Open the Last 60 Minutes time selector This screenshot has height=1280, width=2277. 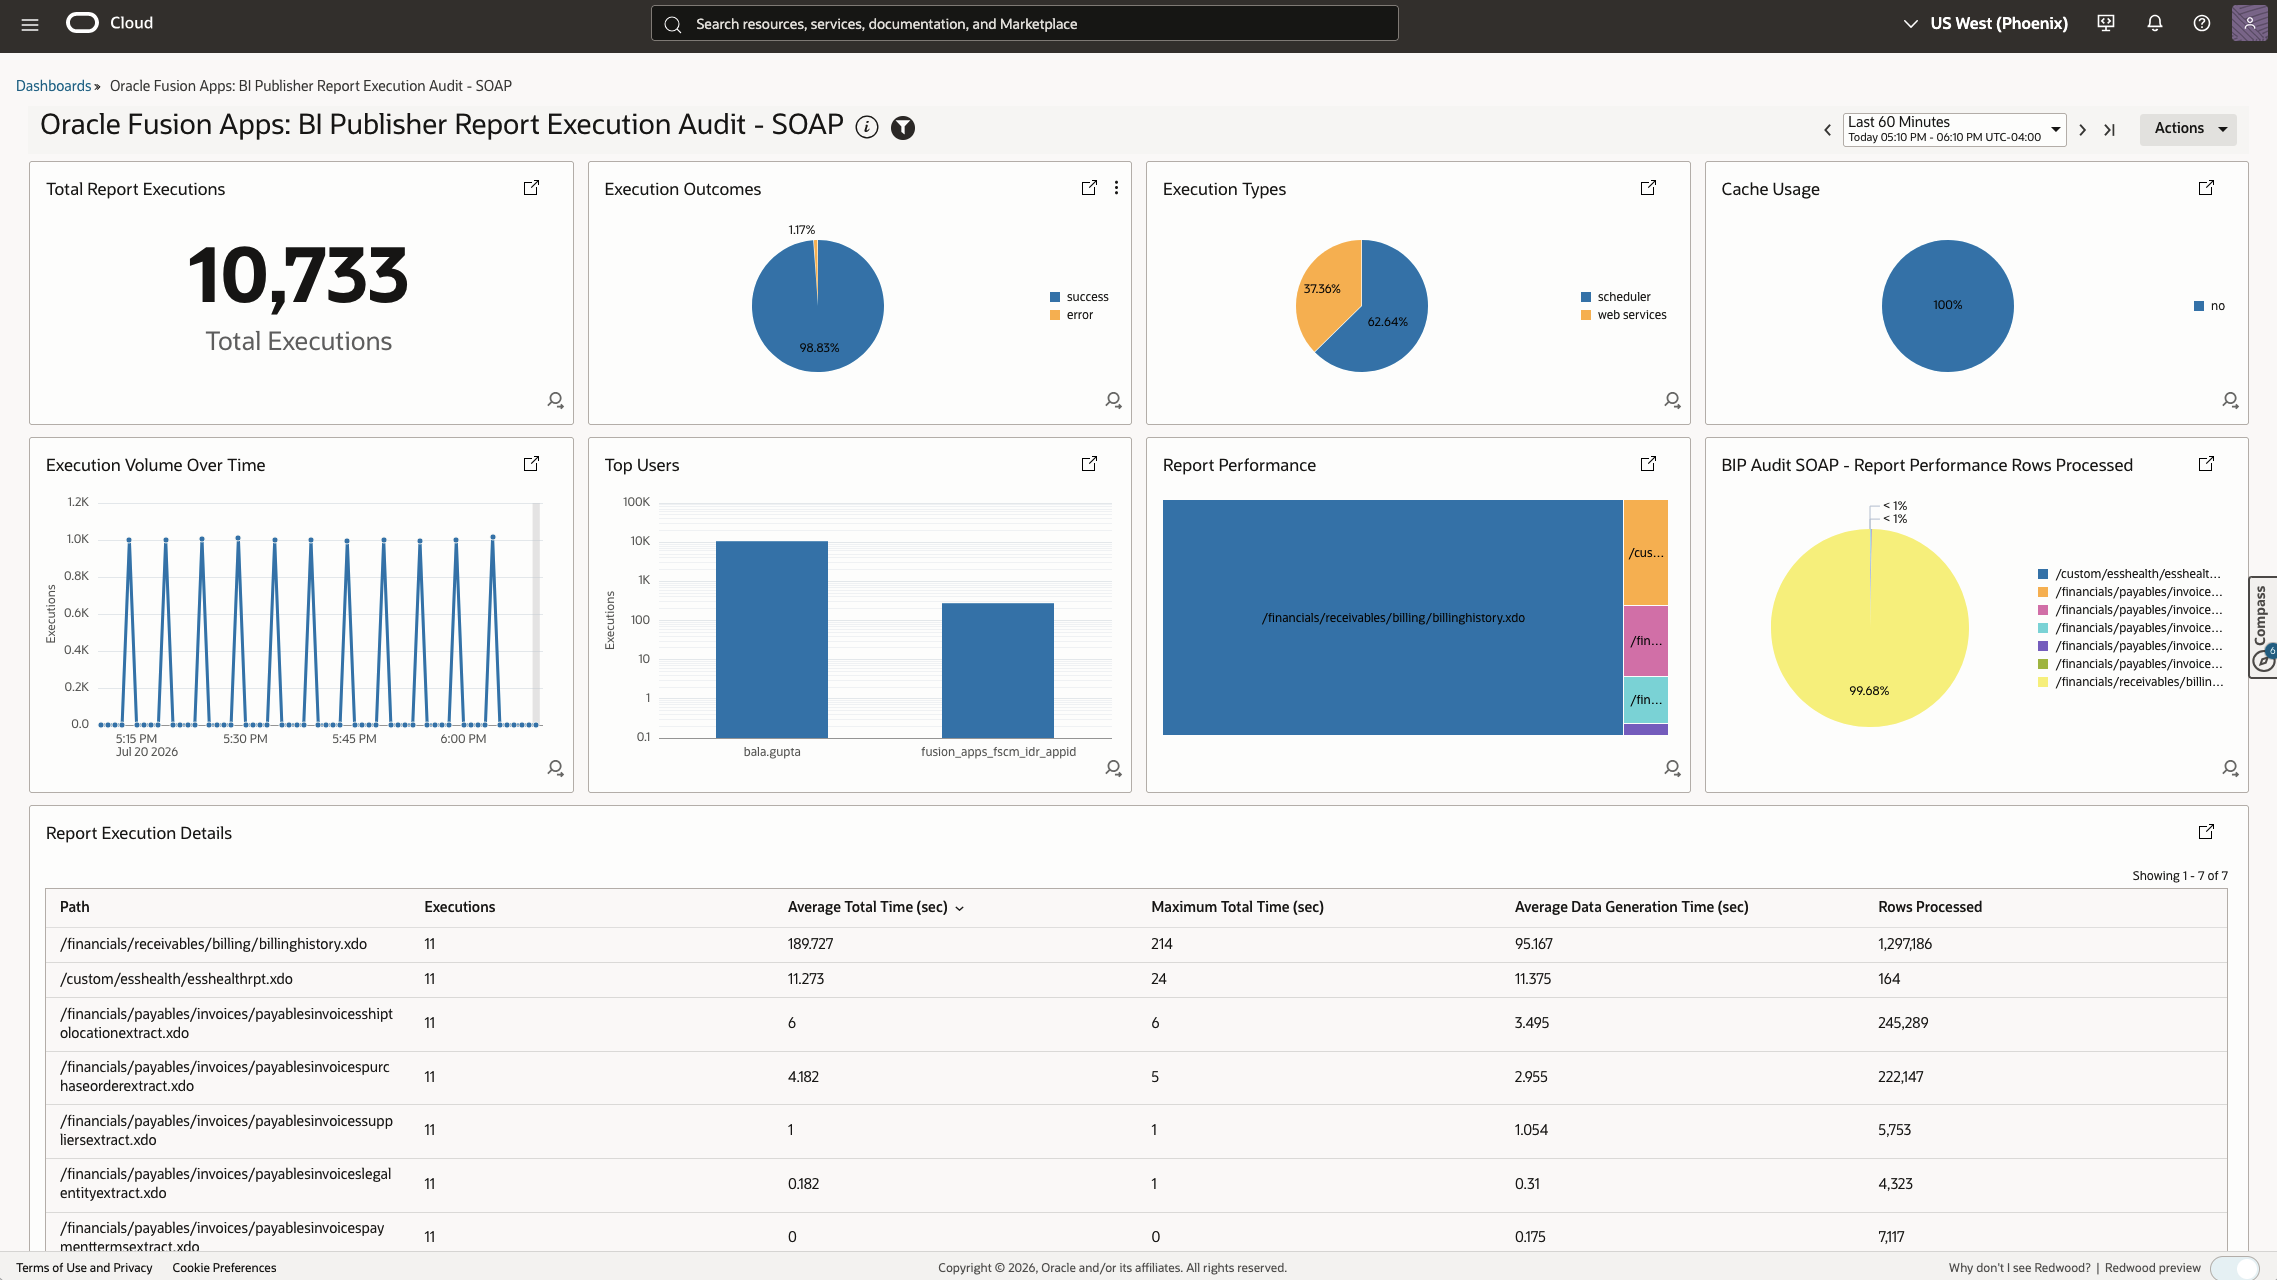1954,129
